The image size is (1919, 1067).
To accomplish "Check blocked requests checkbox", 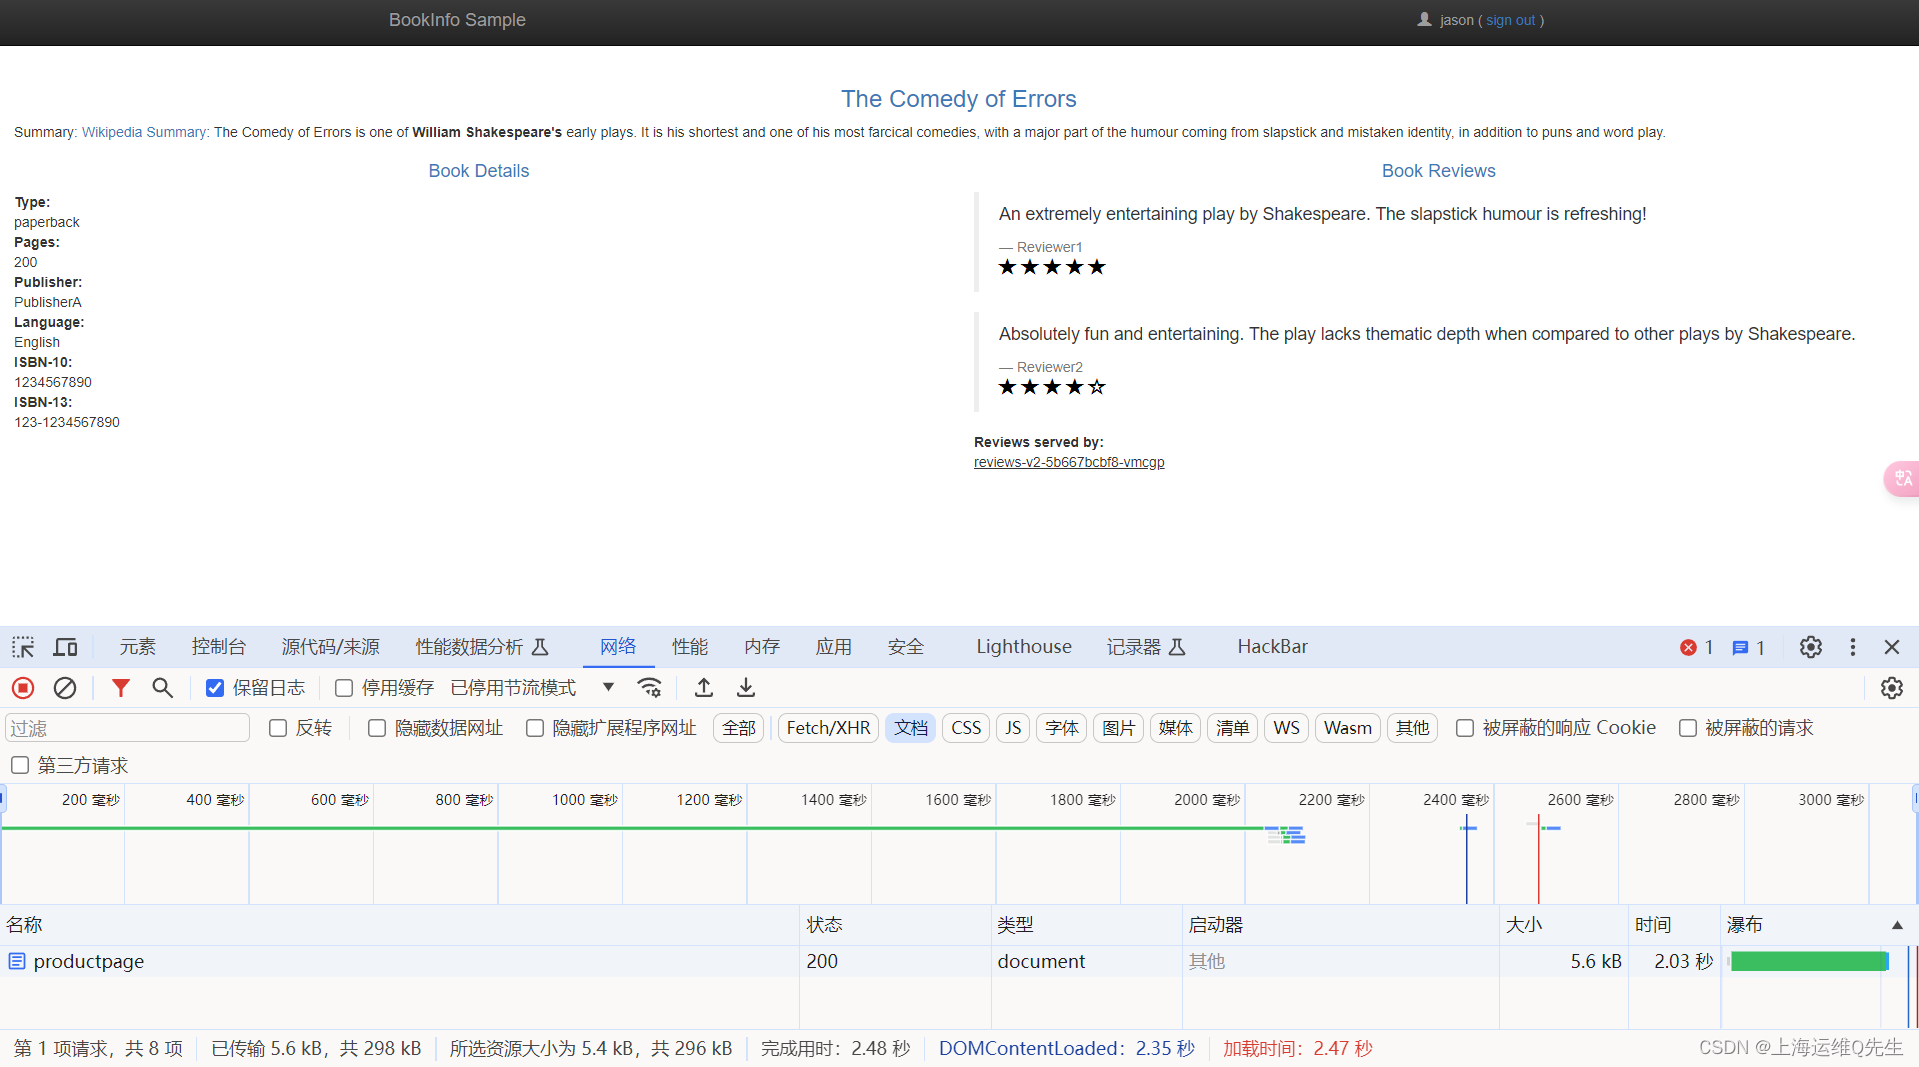I will pyautogui.click(x=1688, y=728).
